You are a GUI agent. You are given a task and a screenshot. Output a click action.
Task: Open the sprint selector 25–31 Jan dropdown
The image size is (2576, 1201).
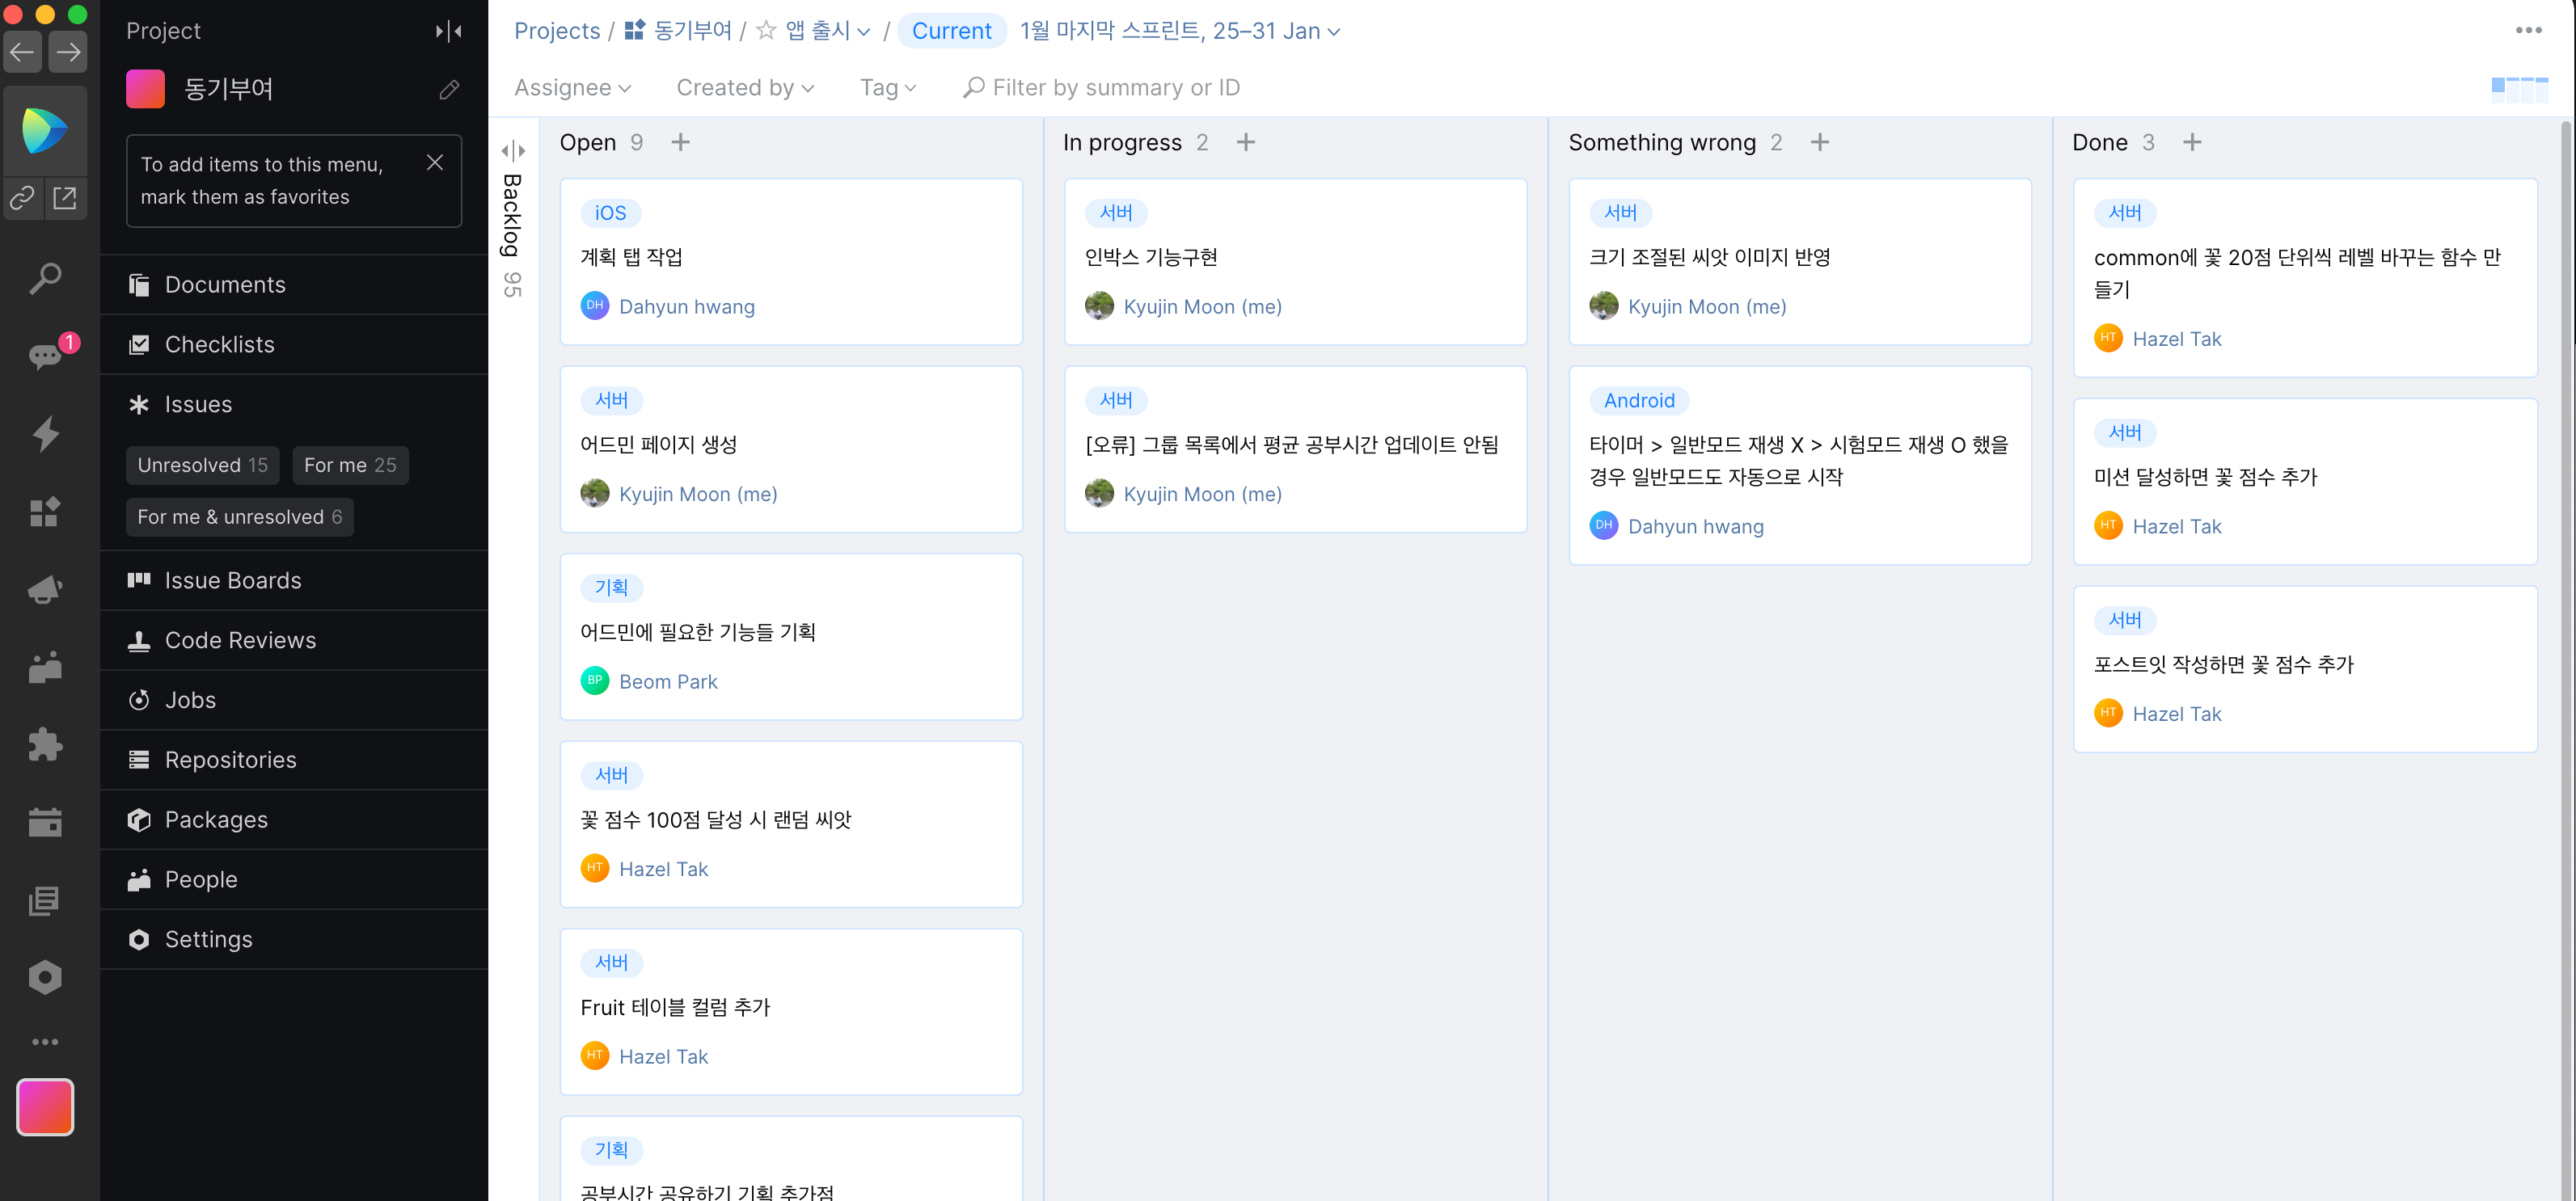[1180, 31]
